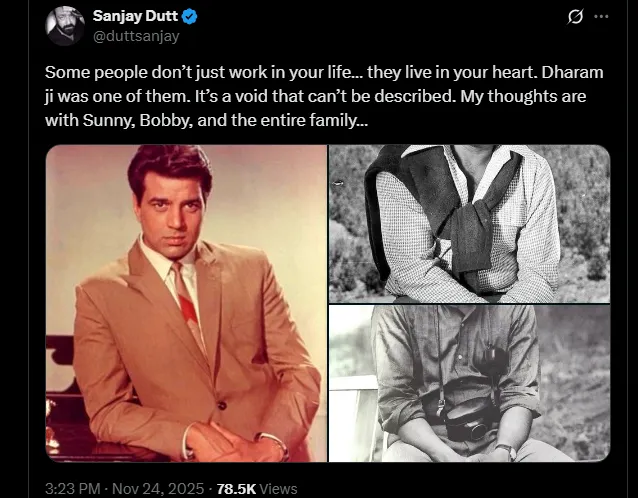This screenshot has width=638, height=498.
Task: Open the three-dot More options menu
Action: click(601, 18)
